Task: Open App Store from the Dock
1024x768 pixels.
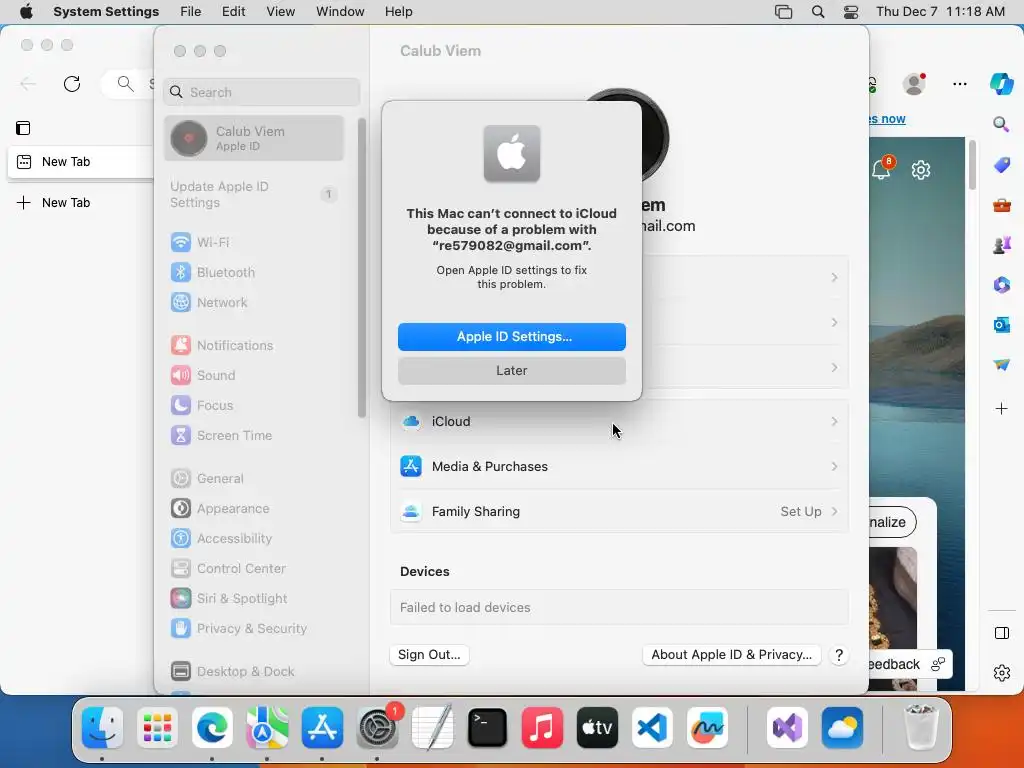Action: tap(322, 728)
